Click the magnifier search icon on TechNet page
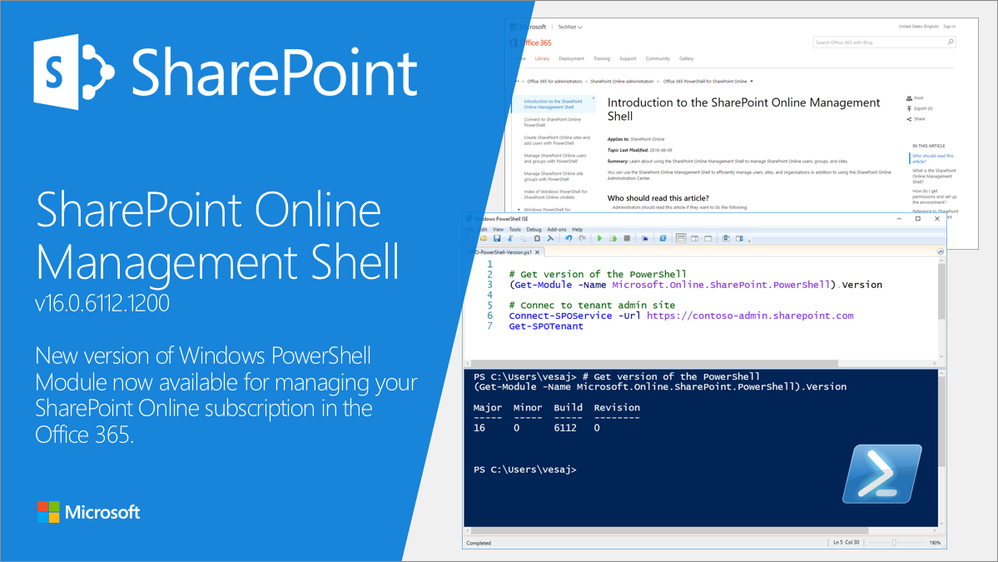The image size is (998, 562). pos(950,42)
